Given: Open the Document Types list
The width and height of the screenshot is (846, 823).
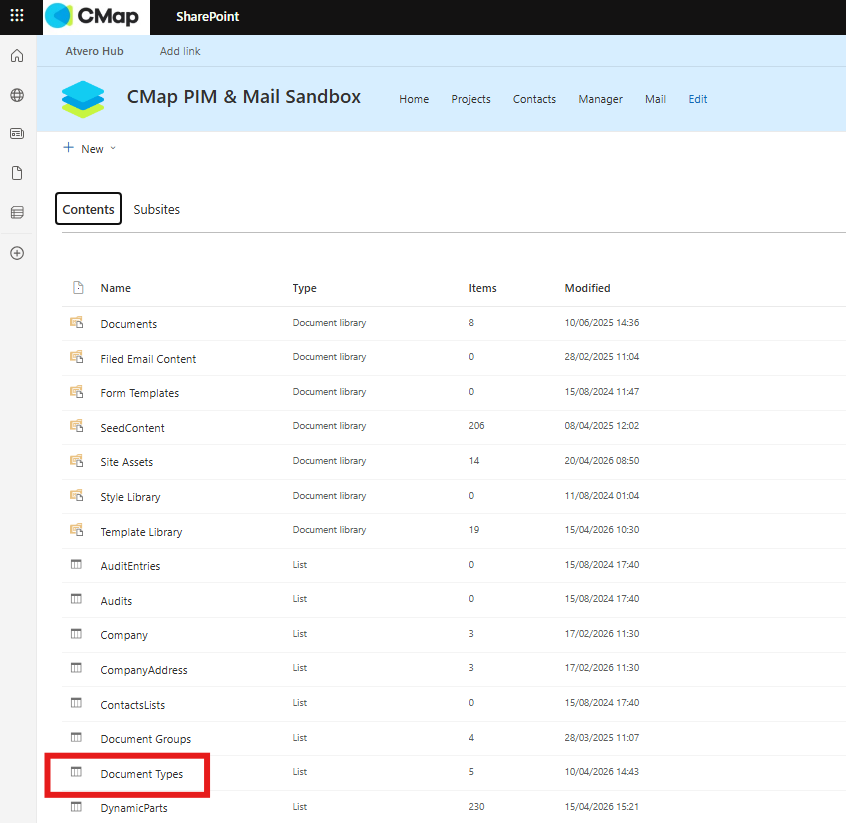Looking at the screenshot, I should pos(141,774).
